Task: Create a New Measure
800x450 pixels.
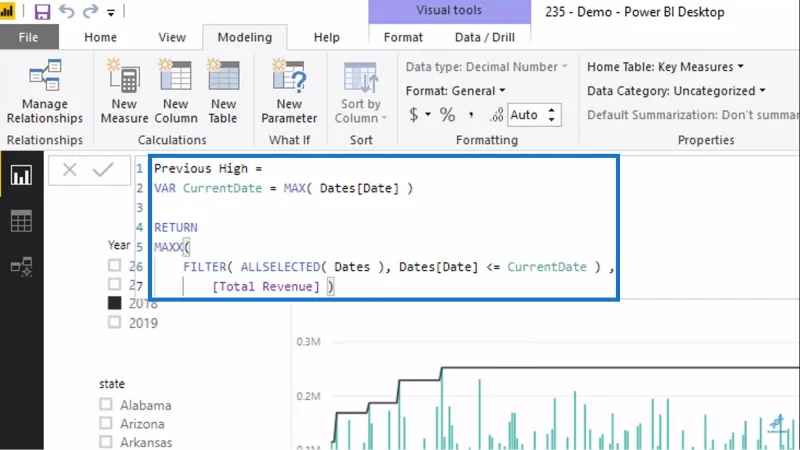Action: [124, 92]
